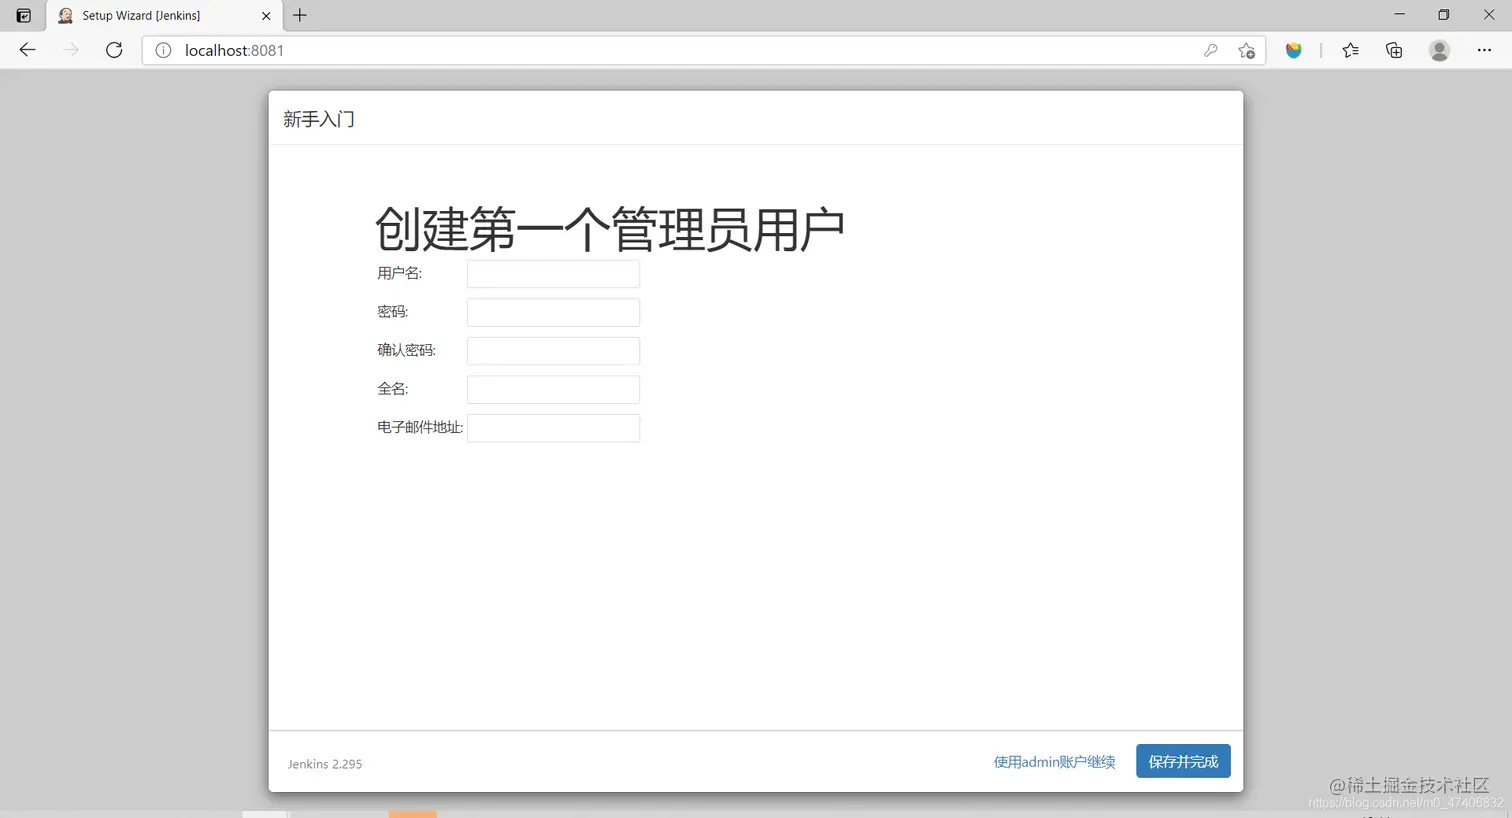Viewport: 1512px width, 818px height.
Task: Click the browser reload icon
Action: (x=113, y=50)
